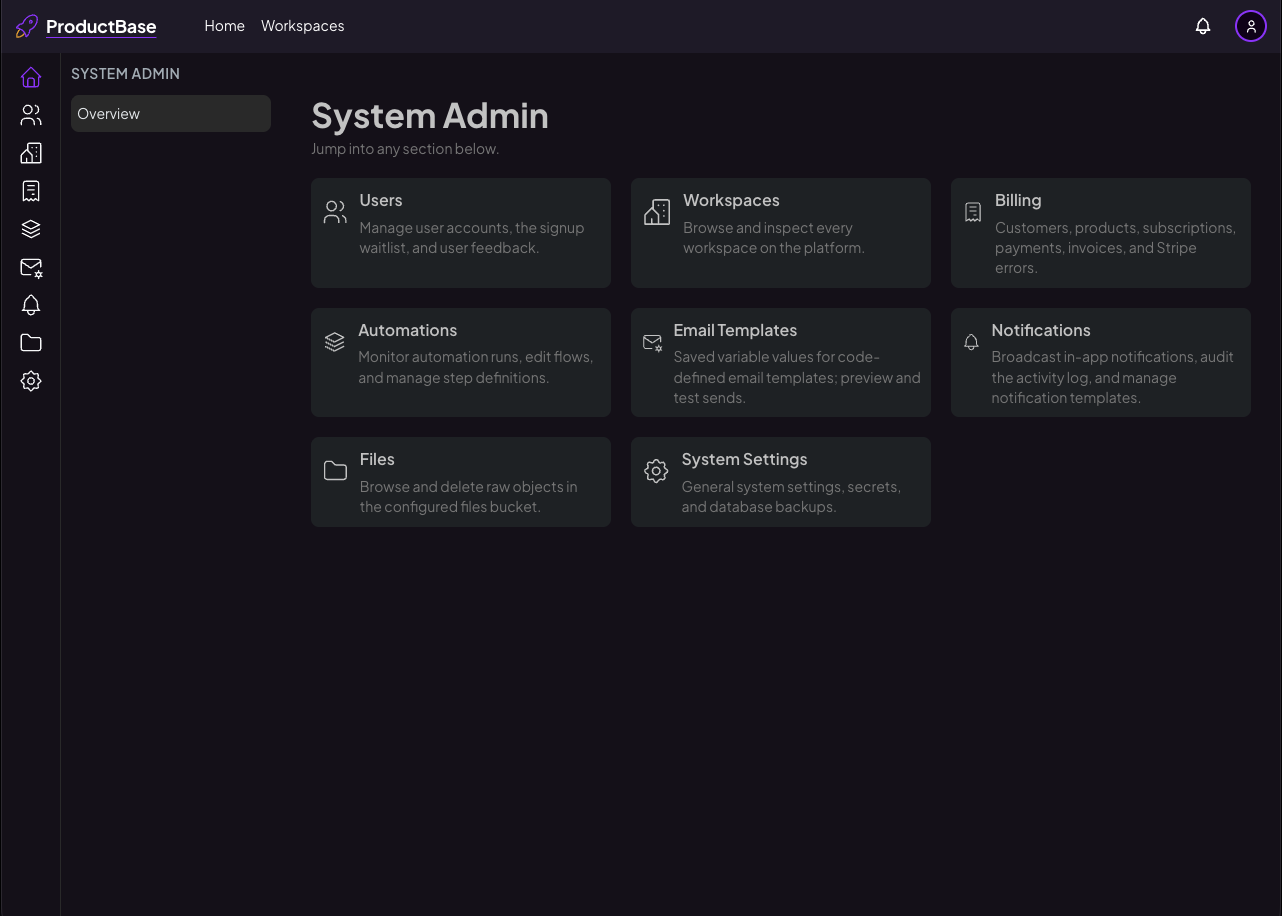Image resolution: width=1282 pixels, height=916 pixels.
Task: Open Workspaces in top navigation
Action: point(302,26)
